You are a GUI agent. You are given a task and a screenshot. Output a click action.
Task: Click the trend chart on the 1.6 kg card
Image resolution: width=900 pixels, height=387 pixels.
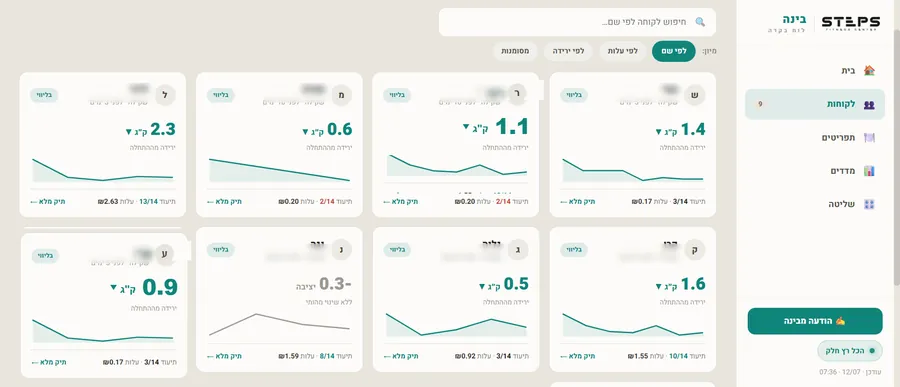tap(633, 325)
